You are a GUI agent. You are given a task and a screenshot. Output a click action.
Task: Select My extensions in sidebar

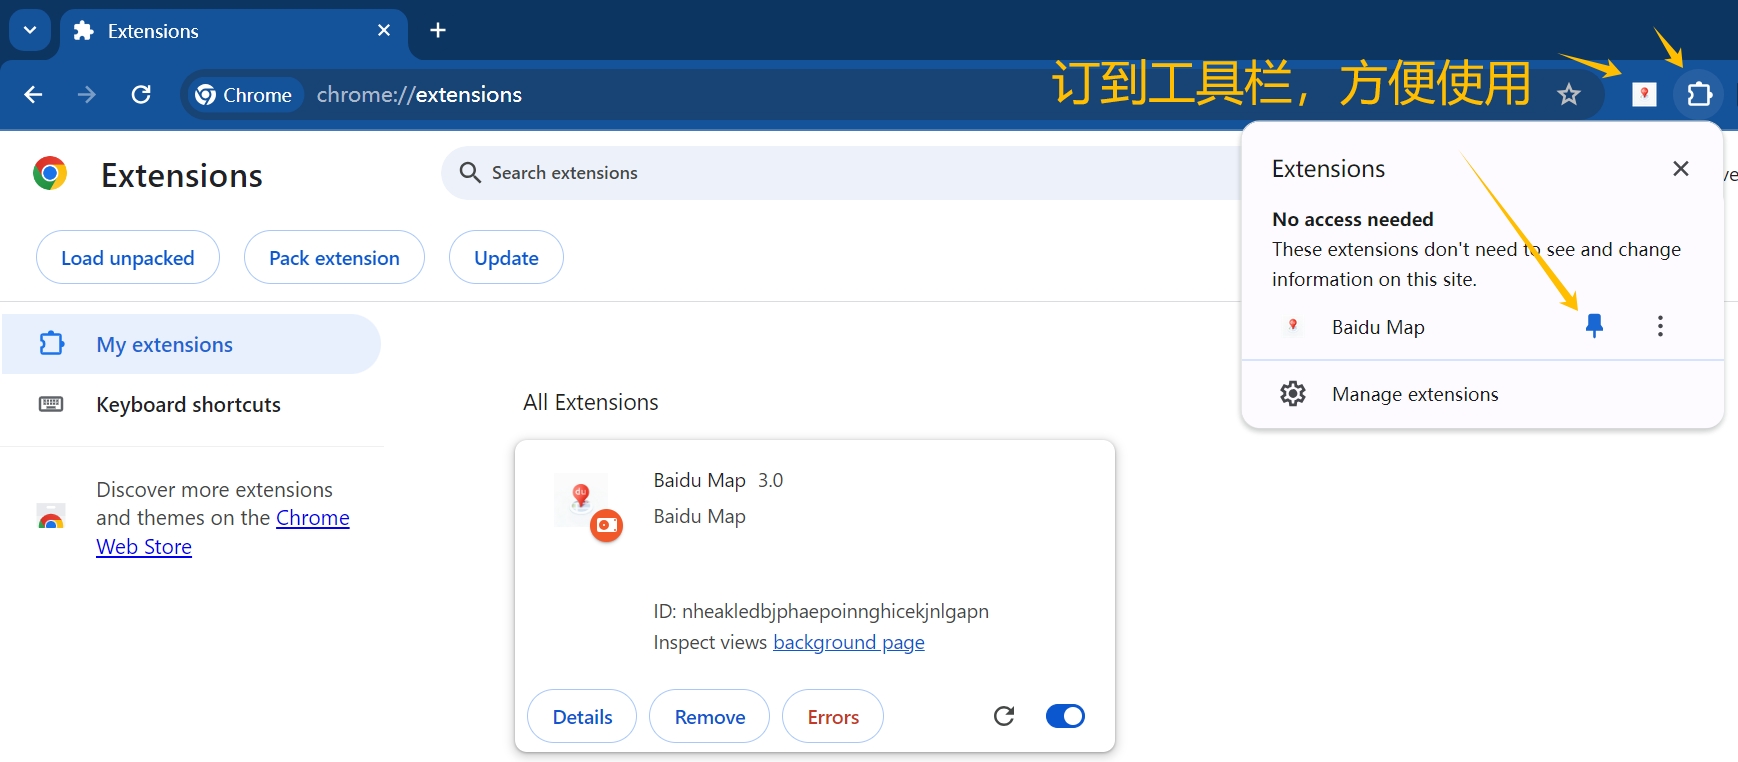tap(190, 344)
